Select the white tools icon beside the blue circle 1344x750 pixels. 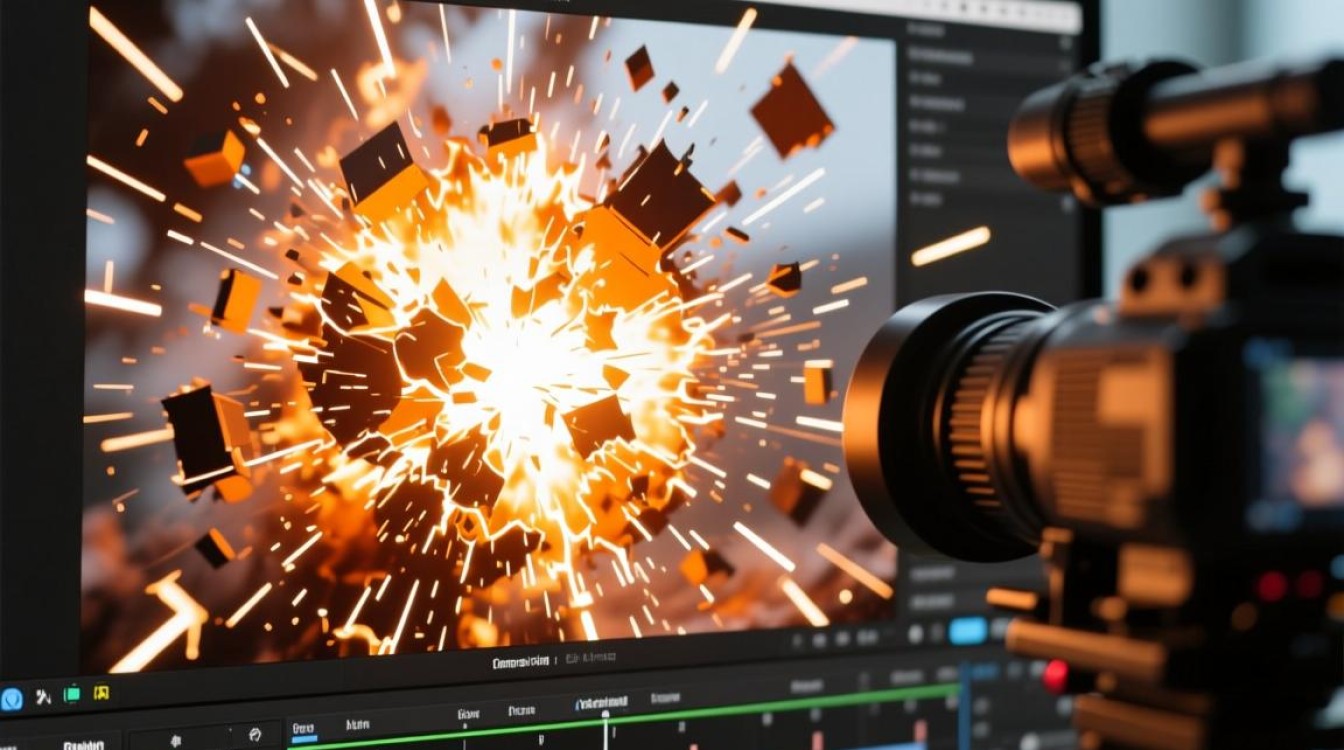(43, 696)
